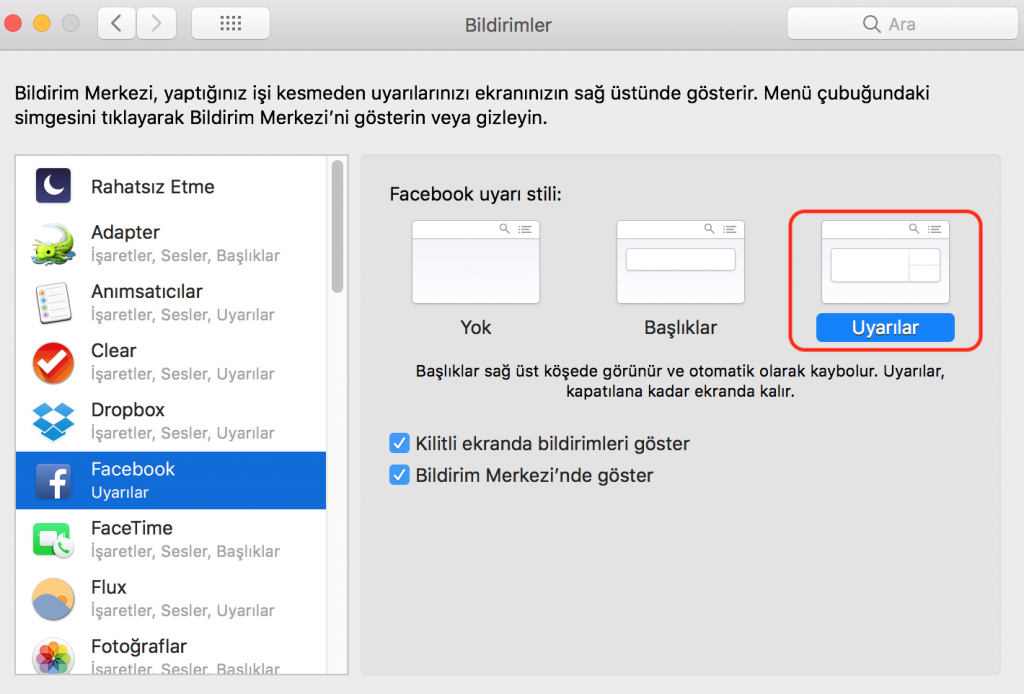The height and width of the screenshot is (694, 1024).
Task: Select the Başlıklar alert style
Action: coord(680,262)
